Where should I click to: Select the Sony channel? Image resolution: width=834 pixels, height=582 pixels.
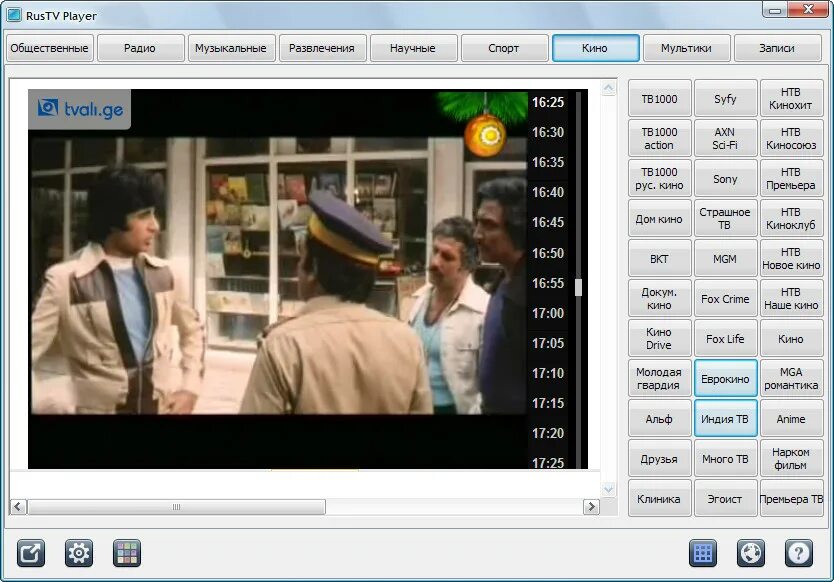pos(725,179)
